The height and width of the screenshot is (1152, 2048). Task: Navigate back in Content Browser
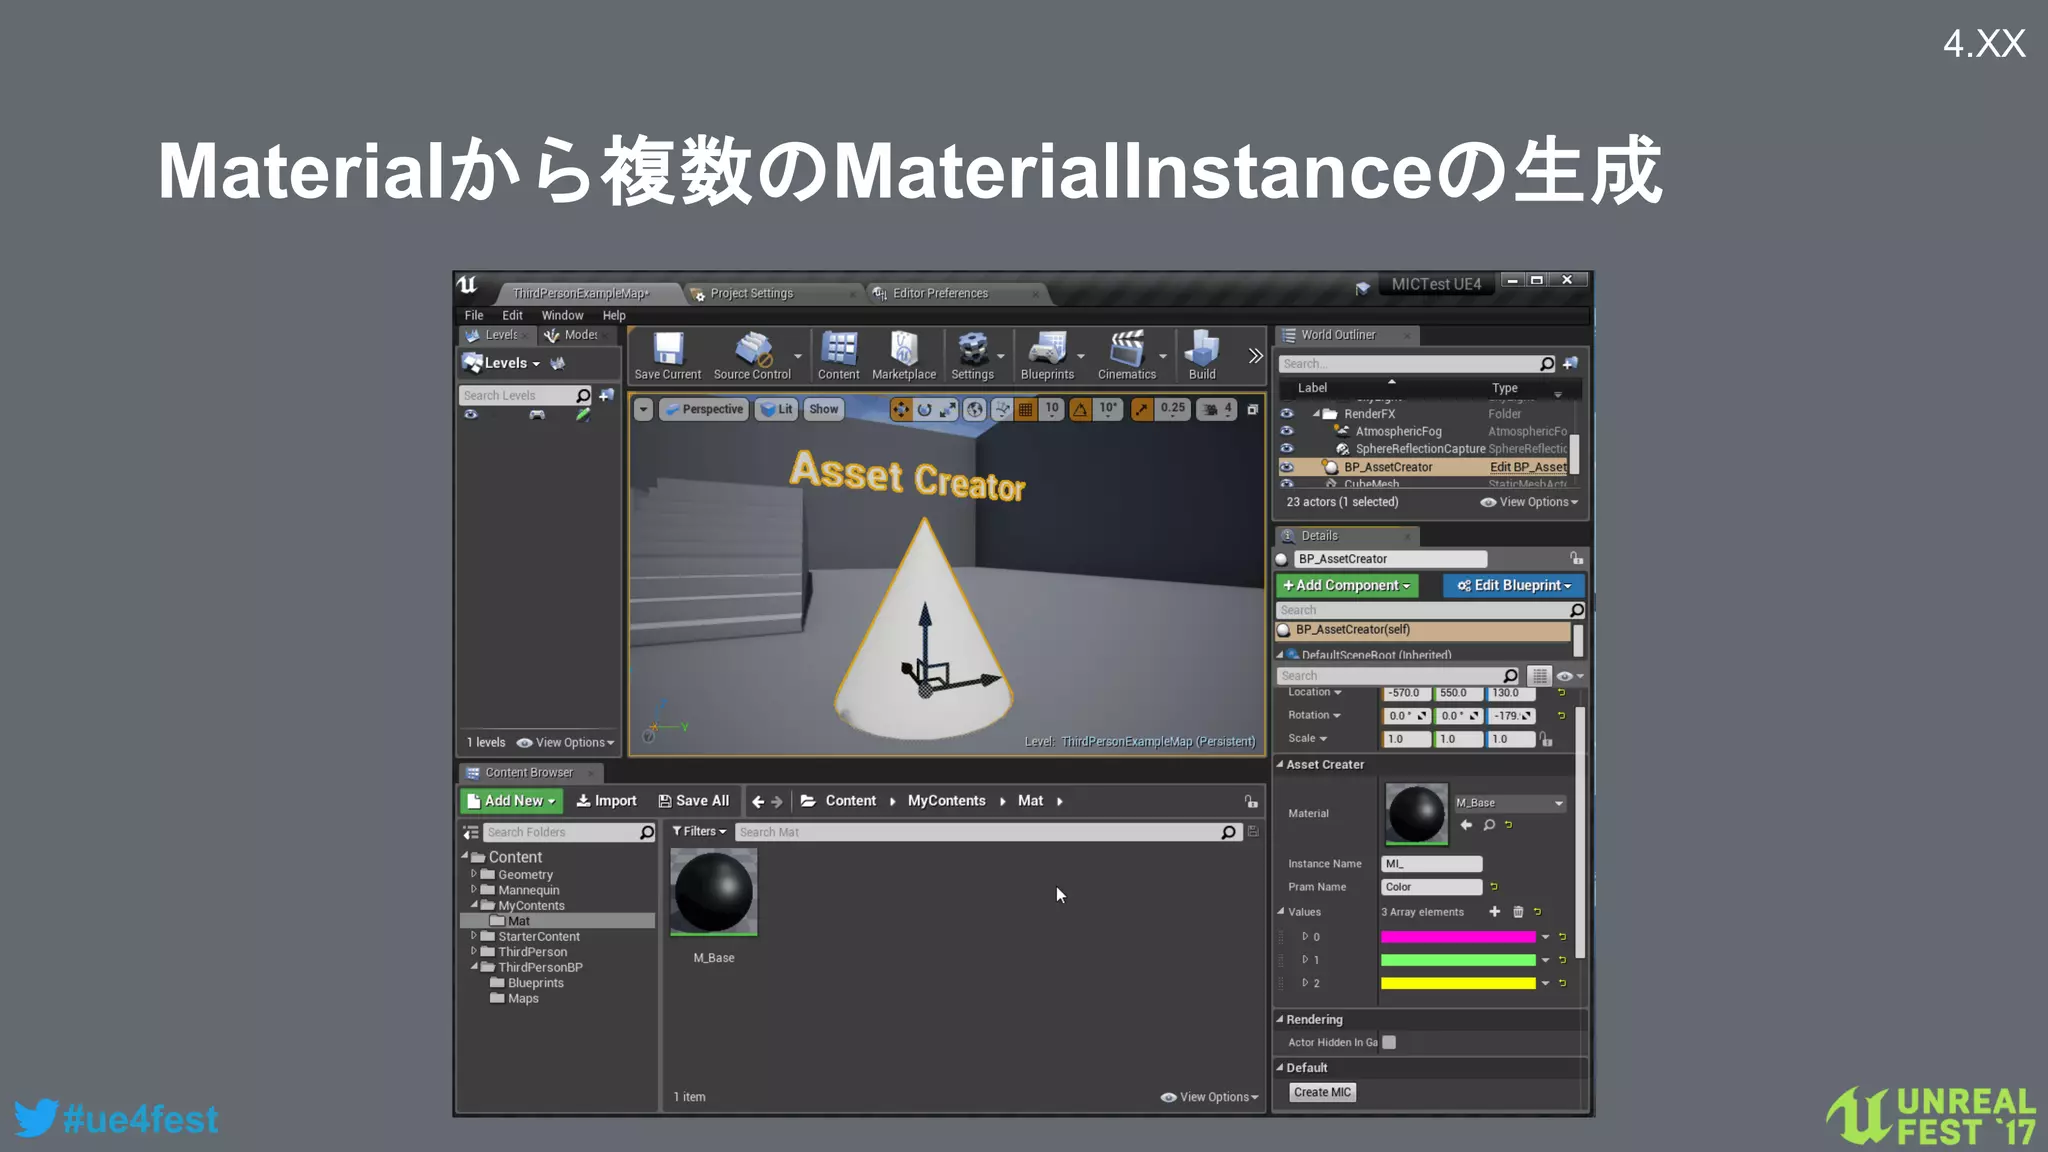[758, 801]
